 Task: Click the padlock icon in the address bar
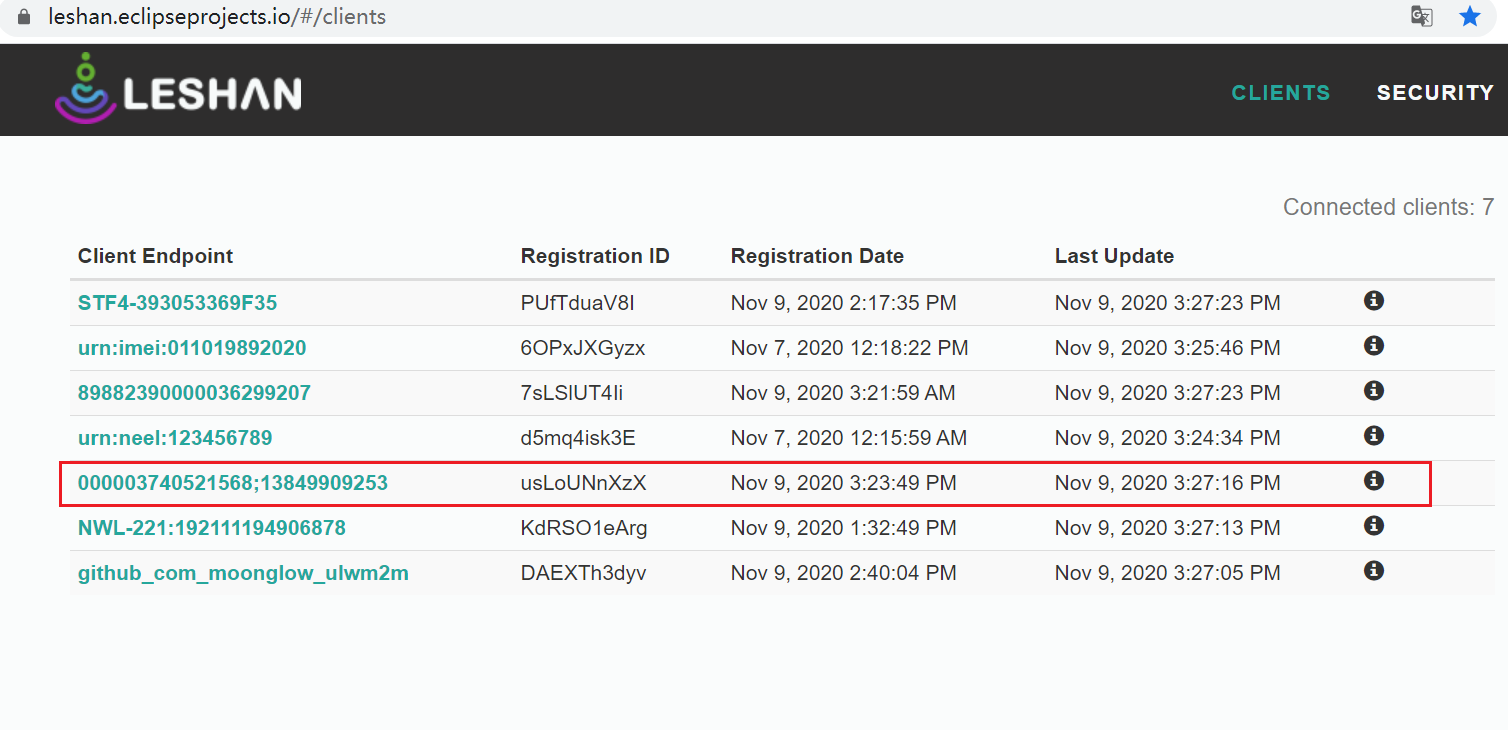[22, 16]
